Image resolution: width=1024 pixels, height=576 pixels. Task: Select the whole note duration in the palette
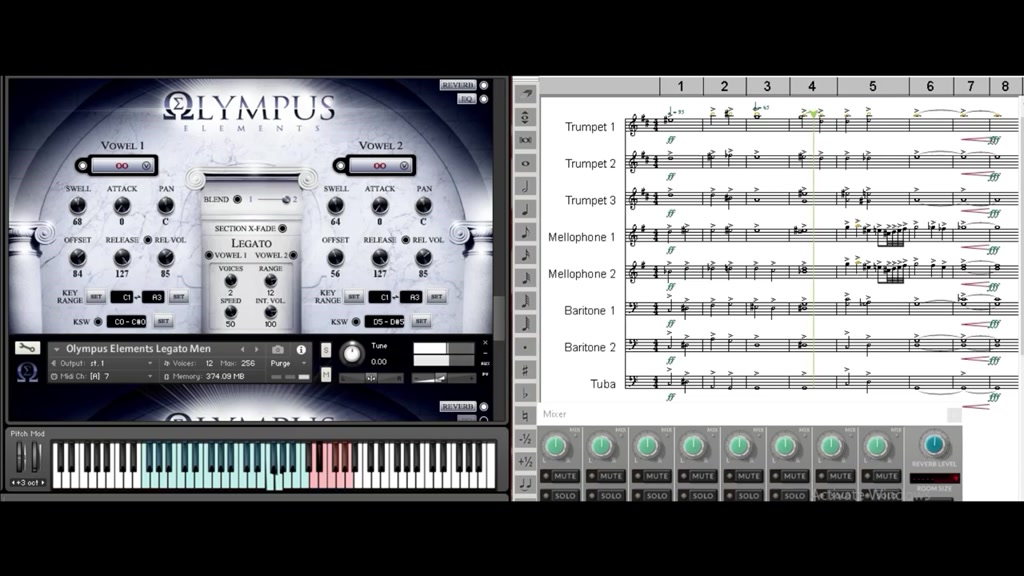[526, 163]
